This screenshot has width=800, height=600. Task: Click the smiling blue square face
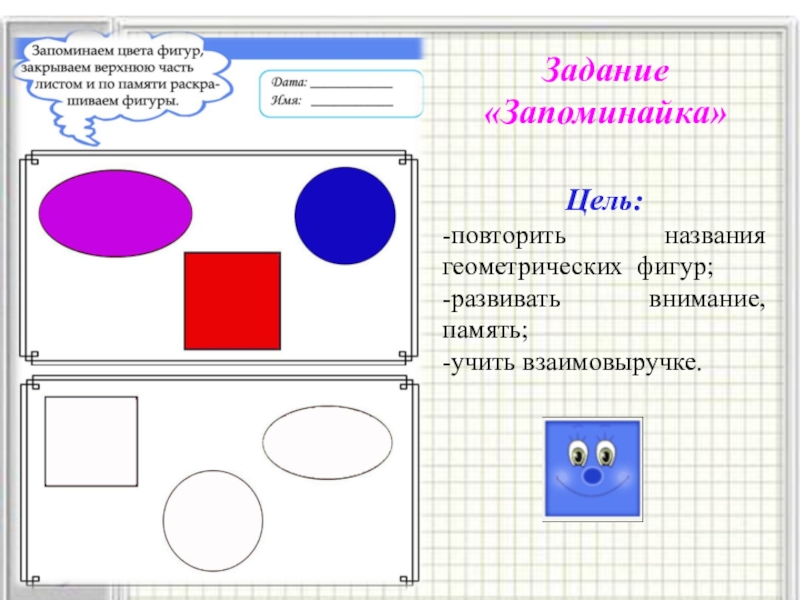[x=593, y=469]
